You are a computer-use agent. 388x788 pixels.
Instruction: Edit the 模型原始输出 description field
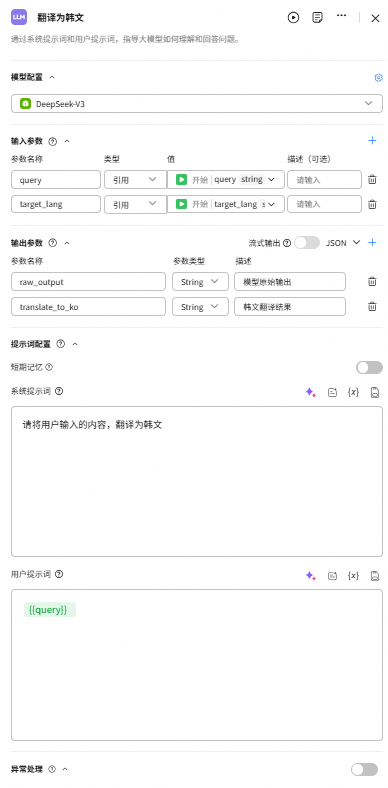pyautogui.click(x=290, y=282)
